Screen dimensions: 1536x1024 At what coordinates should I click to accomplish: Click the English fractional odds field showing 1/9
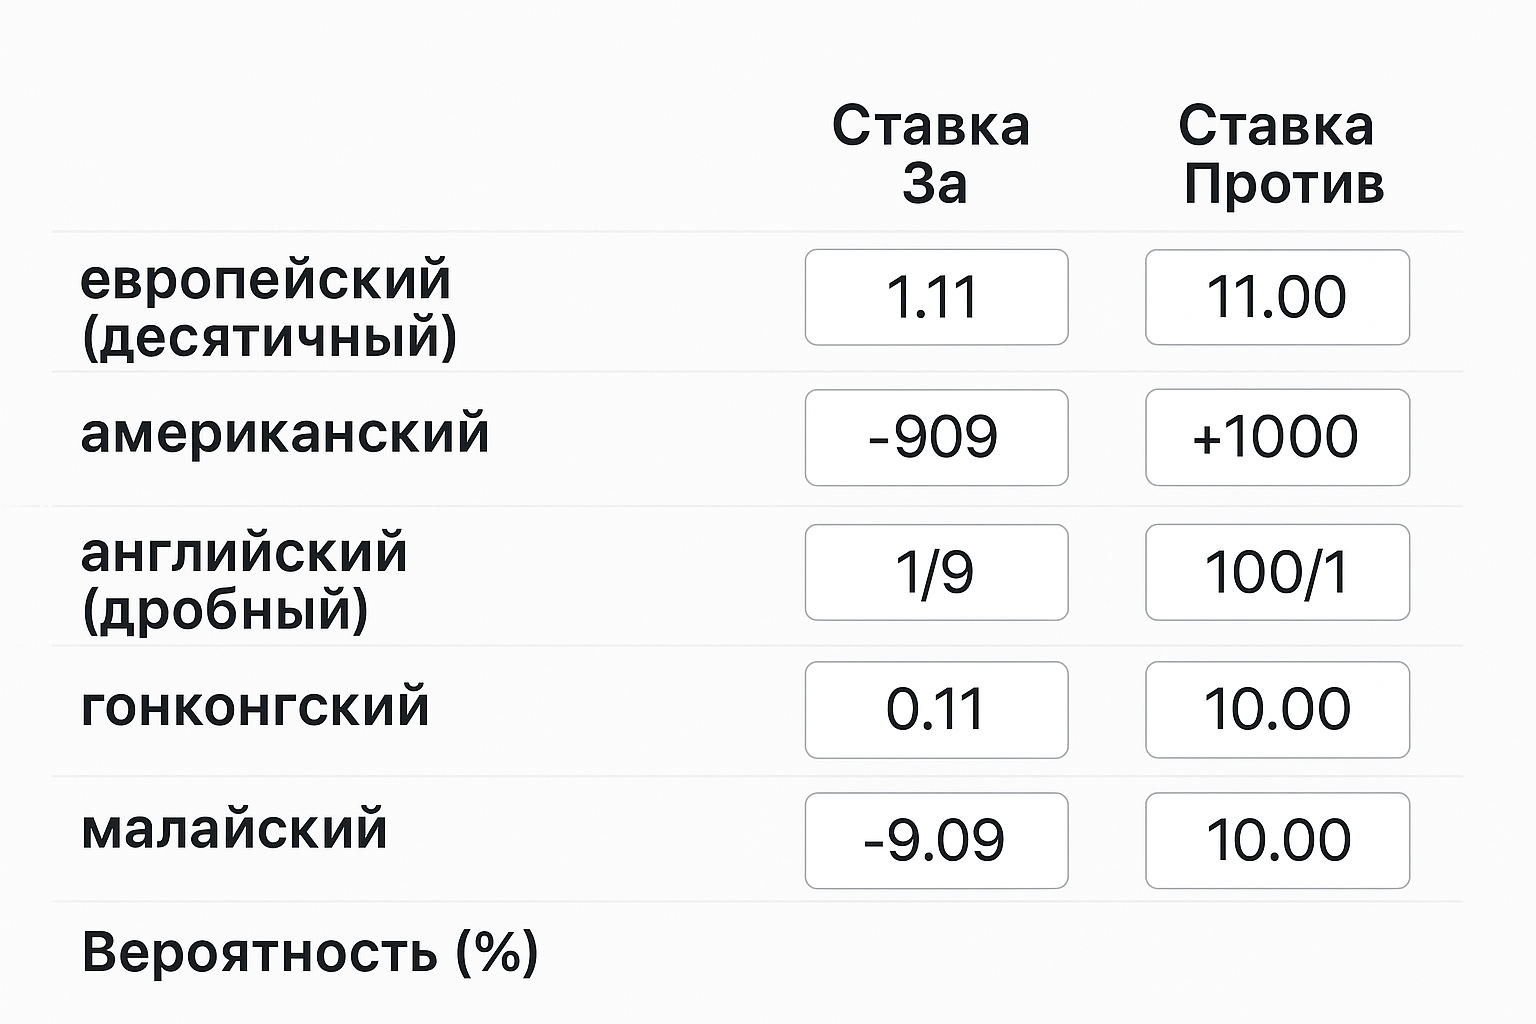pos(936,572)
